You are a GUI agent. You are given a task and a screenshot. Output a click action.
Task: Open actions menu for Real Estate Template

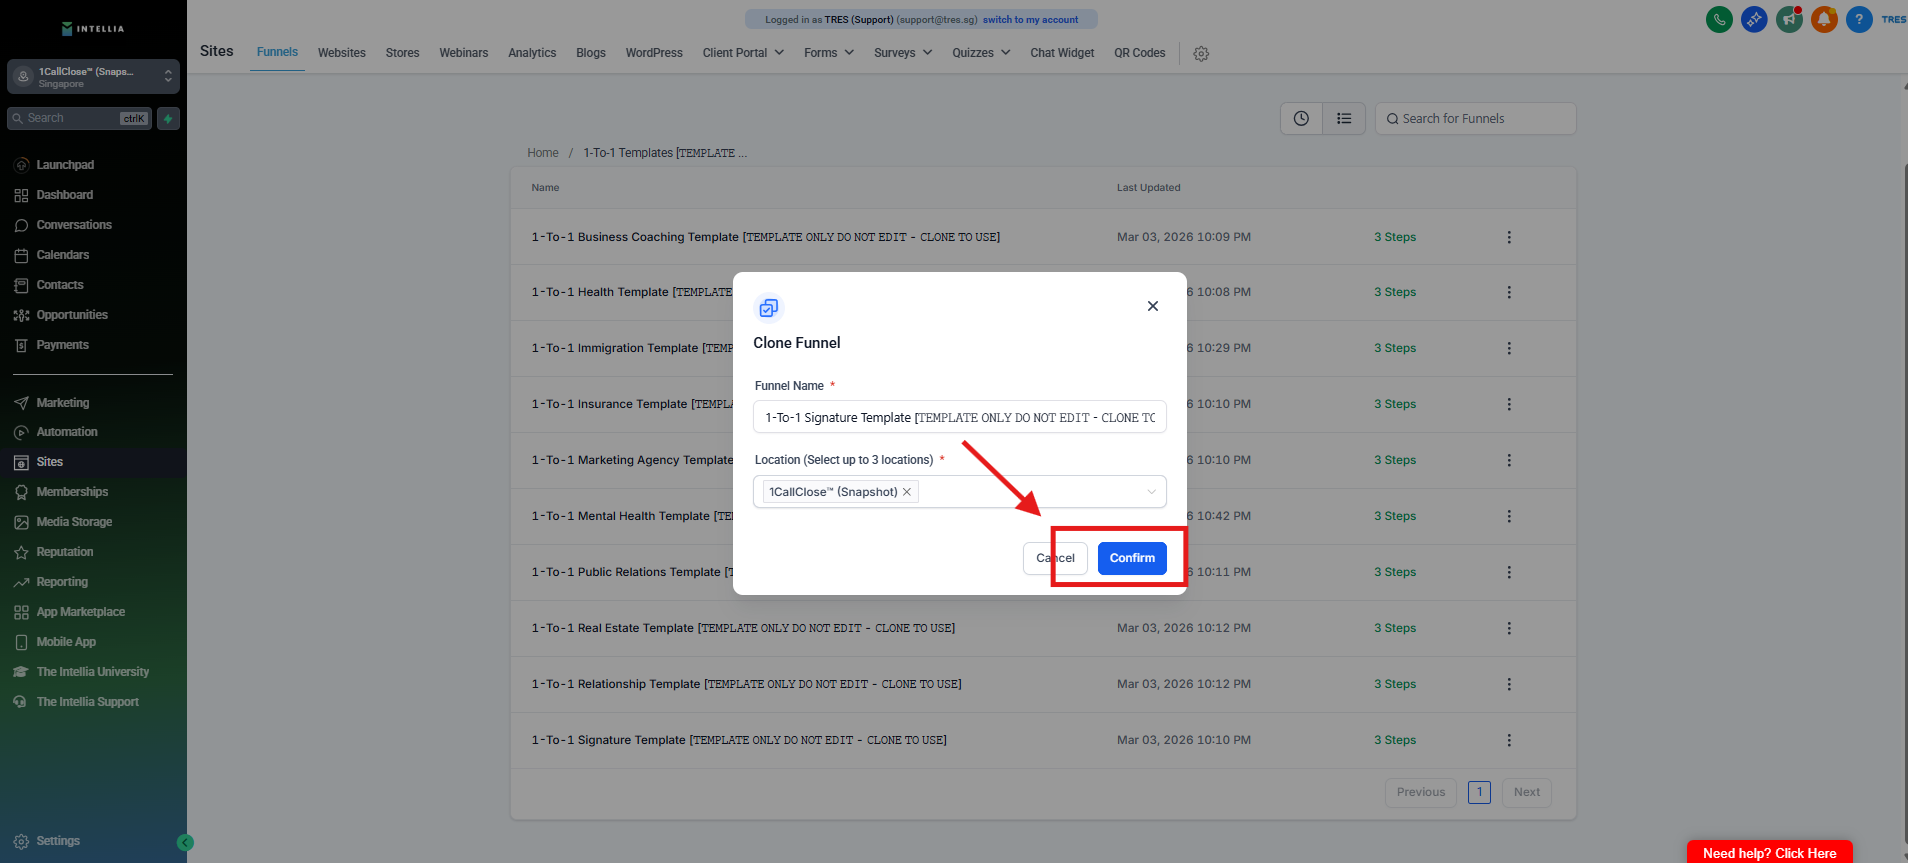[x=1509, y=628]
